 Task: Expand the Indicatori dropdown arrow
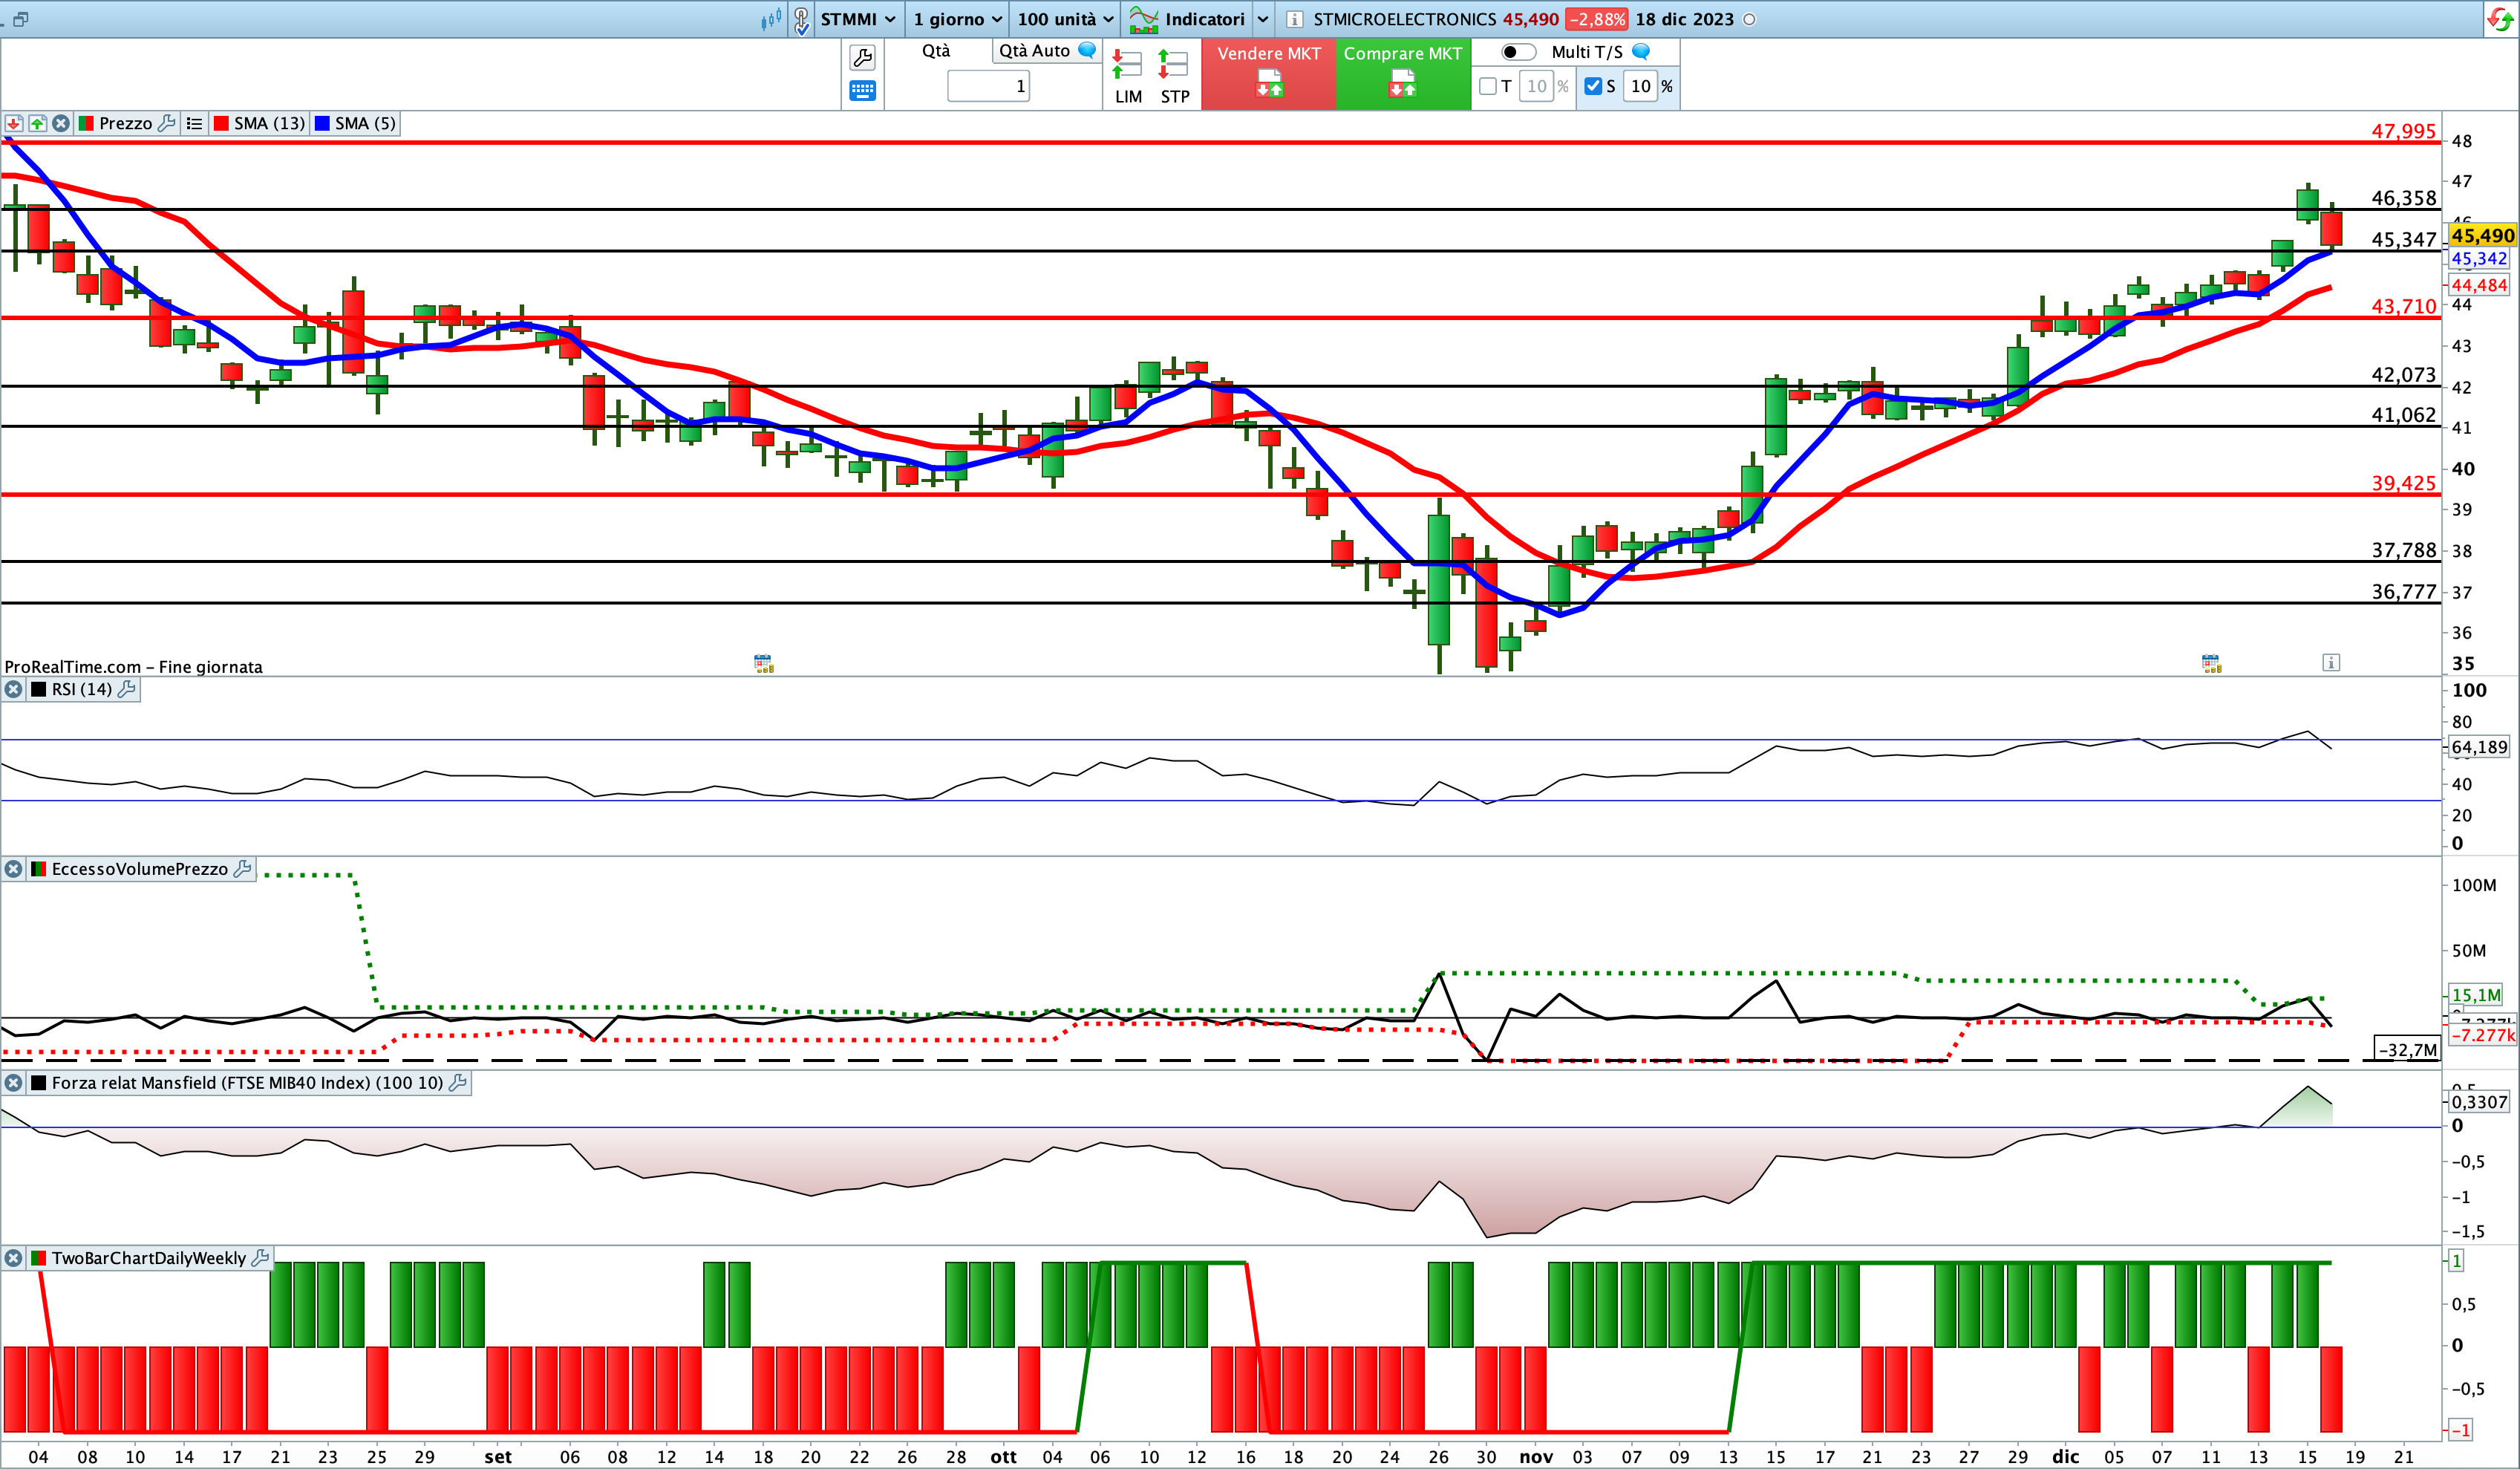(x=1263, y=19)
